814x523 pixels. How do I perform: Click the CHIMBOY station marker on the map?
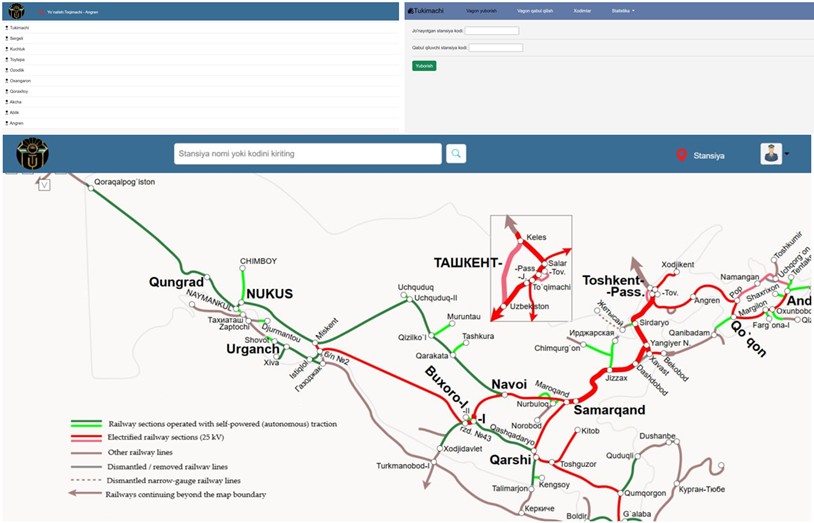[x=242, y=269]
